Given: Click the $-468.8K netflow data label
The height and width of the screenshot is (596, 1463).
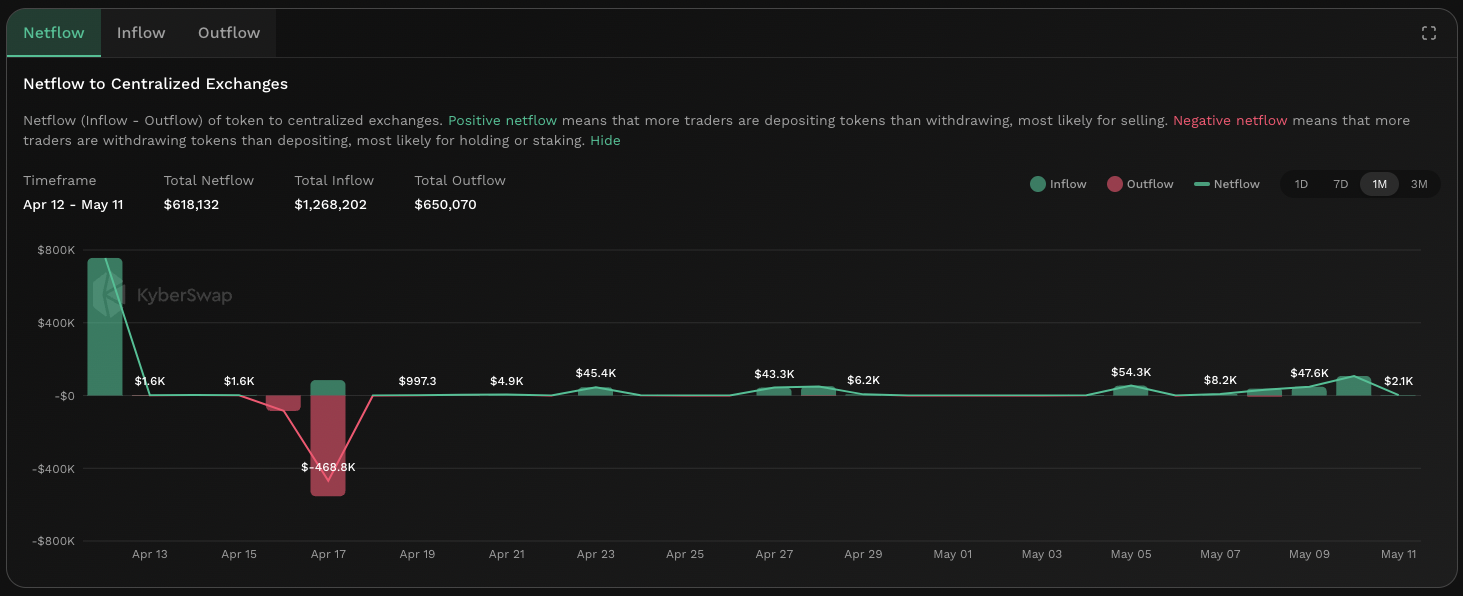Looking at the screenshot, I should coord(328,467).
